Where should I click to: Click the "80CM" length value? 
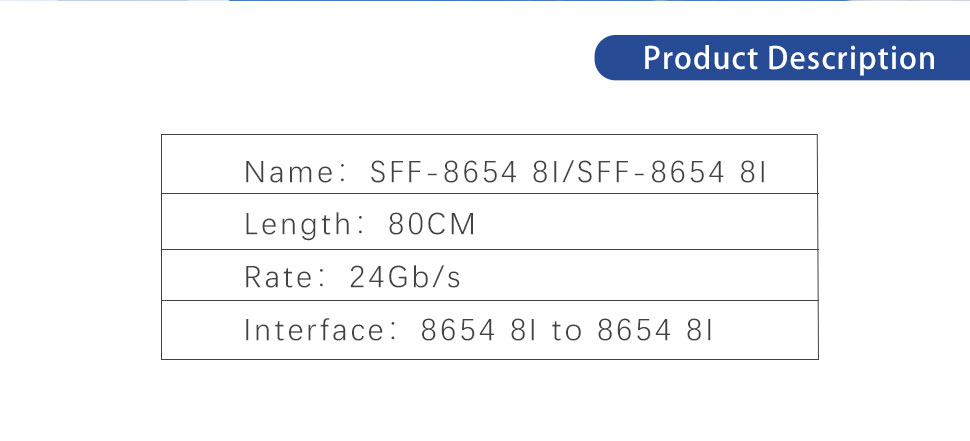432,224
